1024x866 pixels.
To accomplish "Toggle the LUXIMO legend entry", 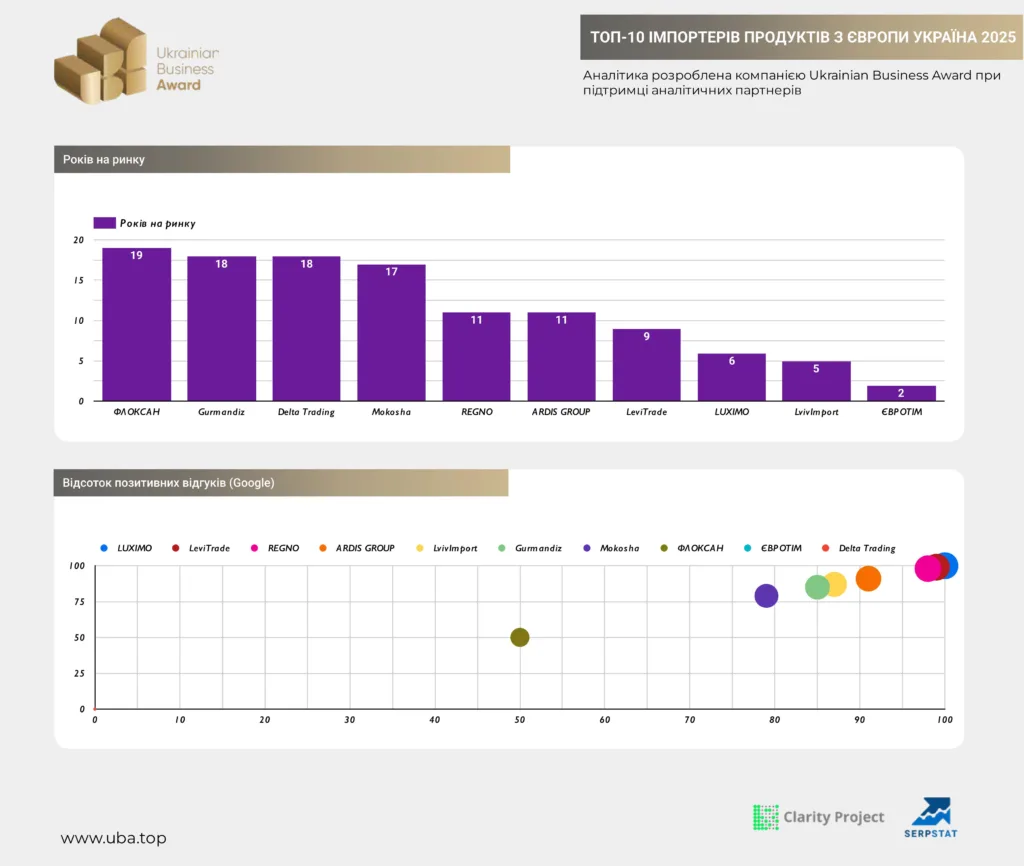I will [126, 548].
